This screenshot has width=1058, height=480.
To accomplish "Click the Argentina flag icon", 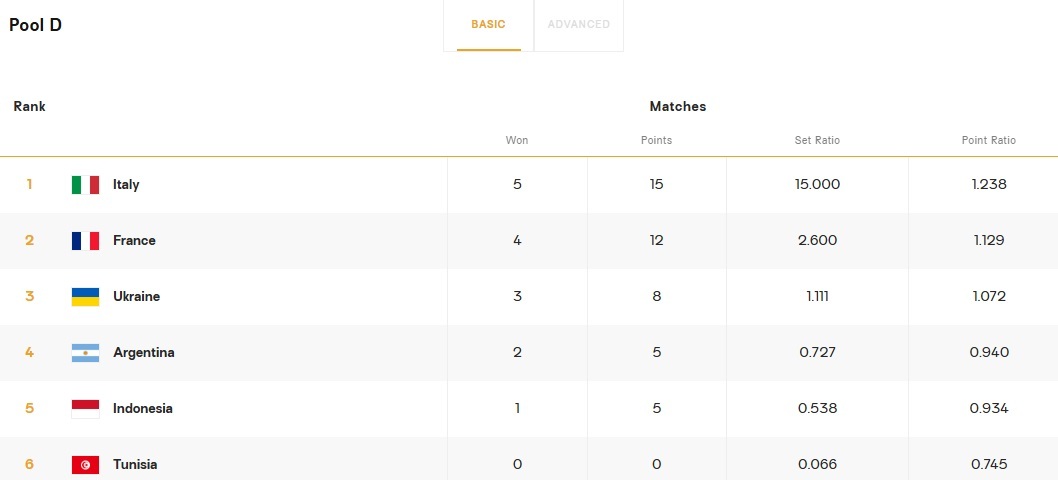I will [85, 353].
